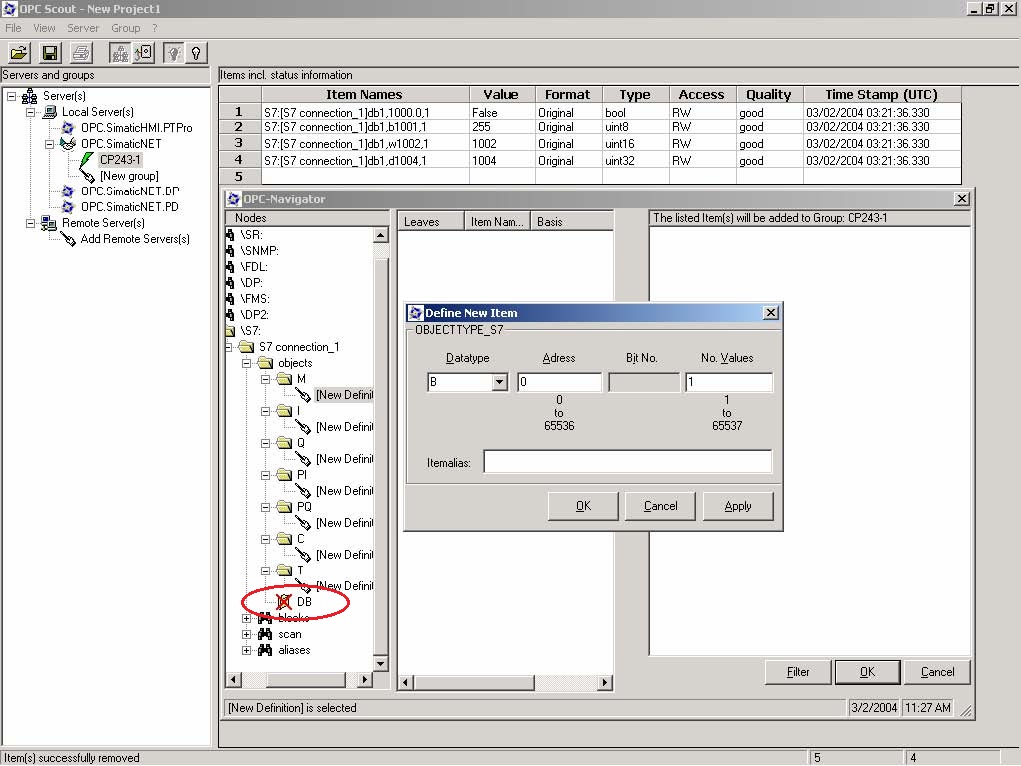Select the \SNMP: node
The width and height of the screenshot is (1021, 766).
click(x=259, y=251)
